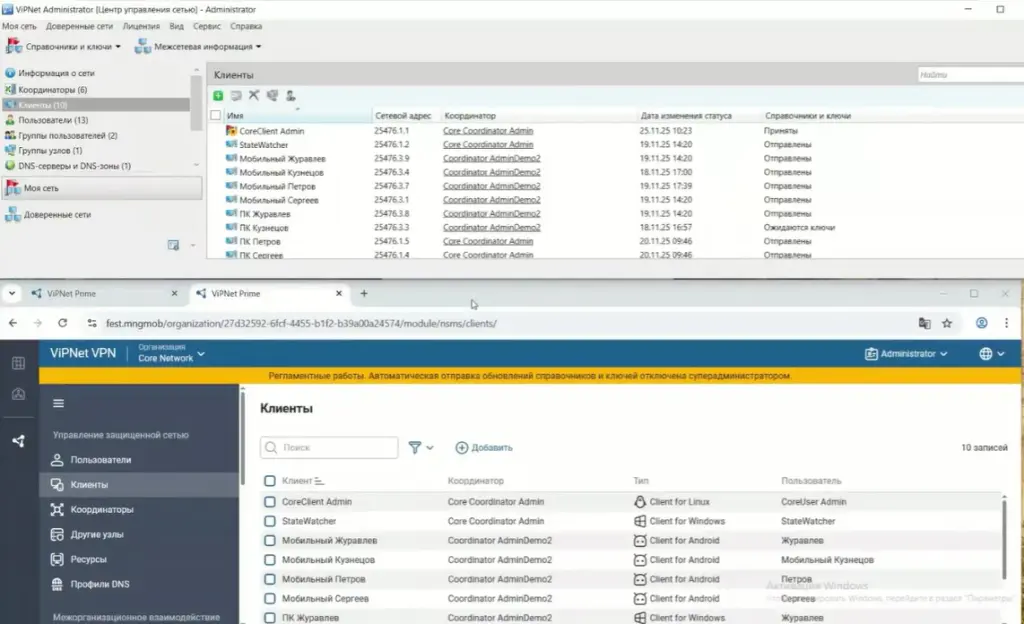The width and height of the screenshot is (1024, 624).
Task: Open Справочники и ключи toolbar dropdown
Action: pyautogui.click(x=63, y=46)
